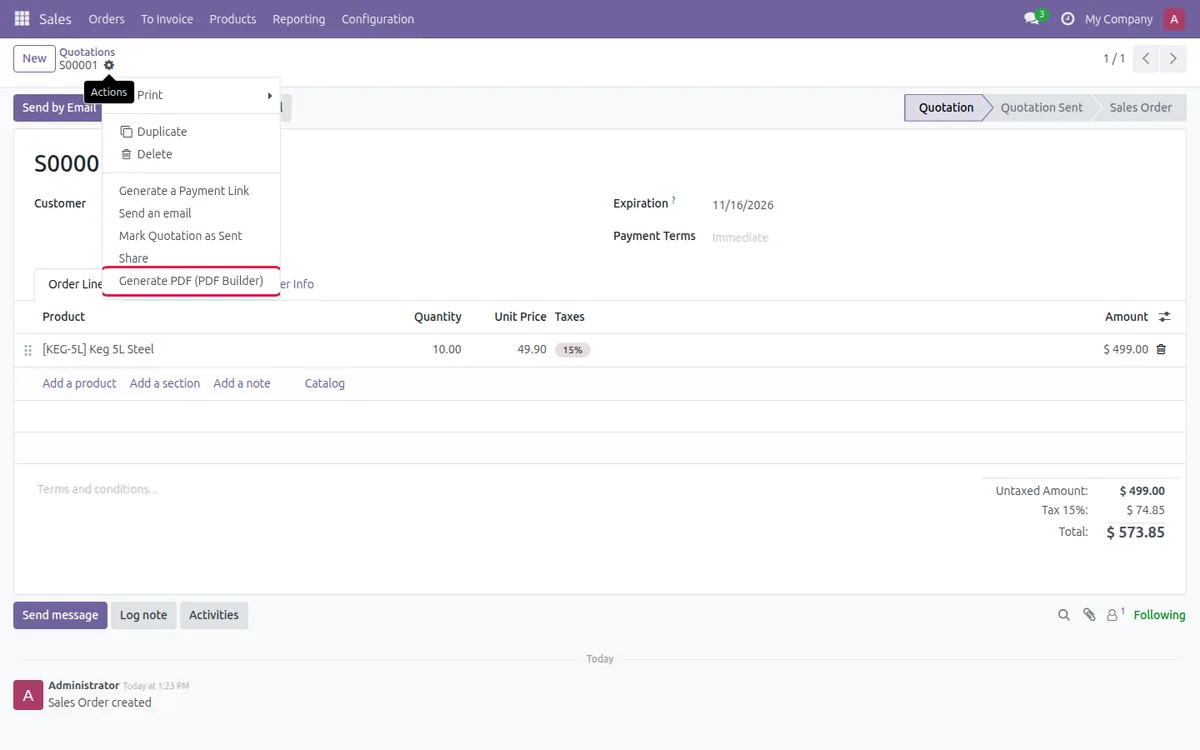1200x750 pixels.
Task: Click the Expiration help question mark
Action: pyautogui.click(x=674, y=200)
